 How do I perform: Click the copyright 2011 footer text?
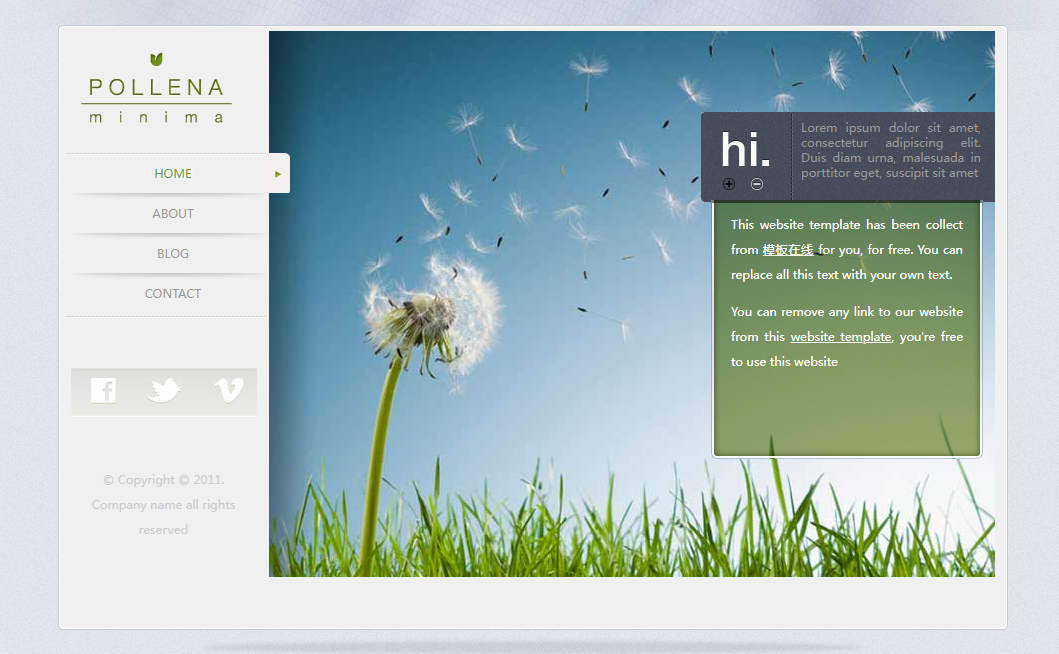point(163,504)
